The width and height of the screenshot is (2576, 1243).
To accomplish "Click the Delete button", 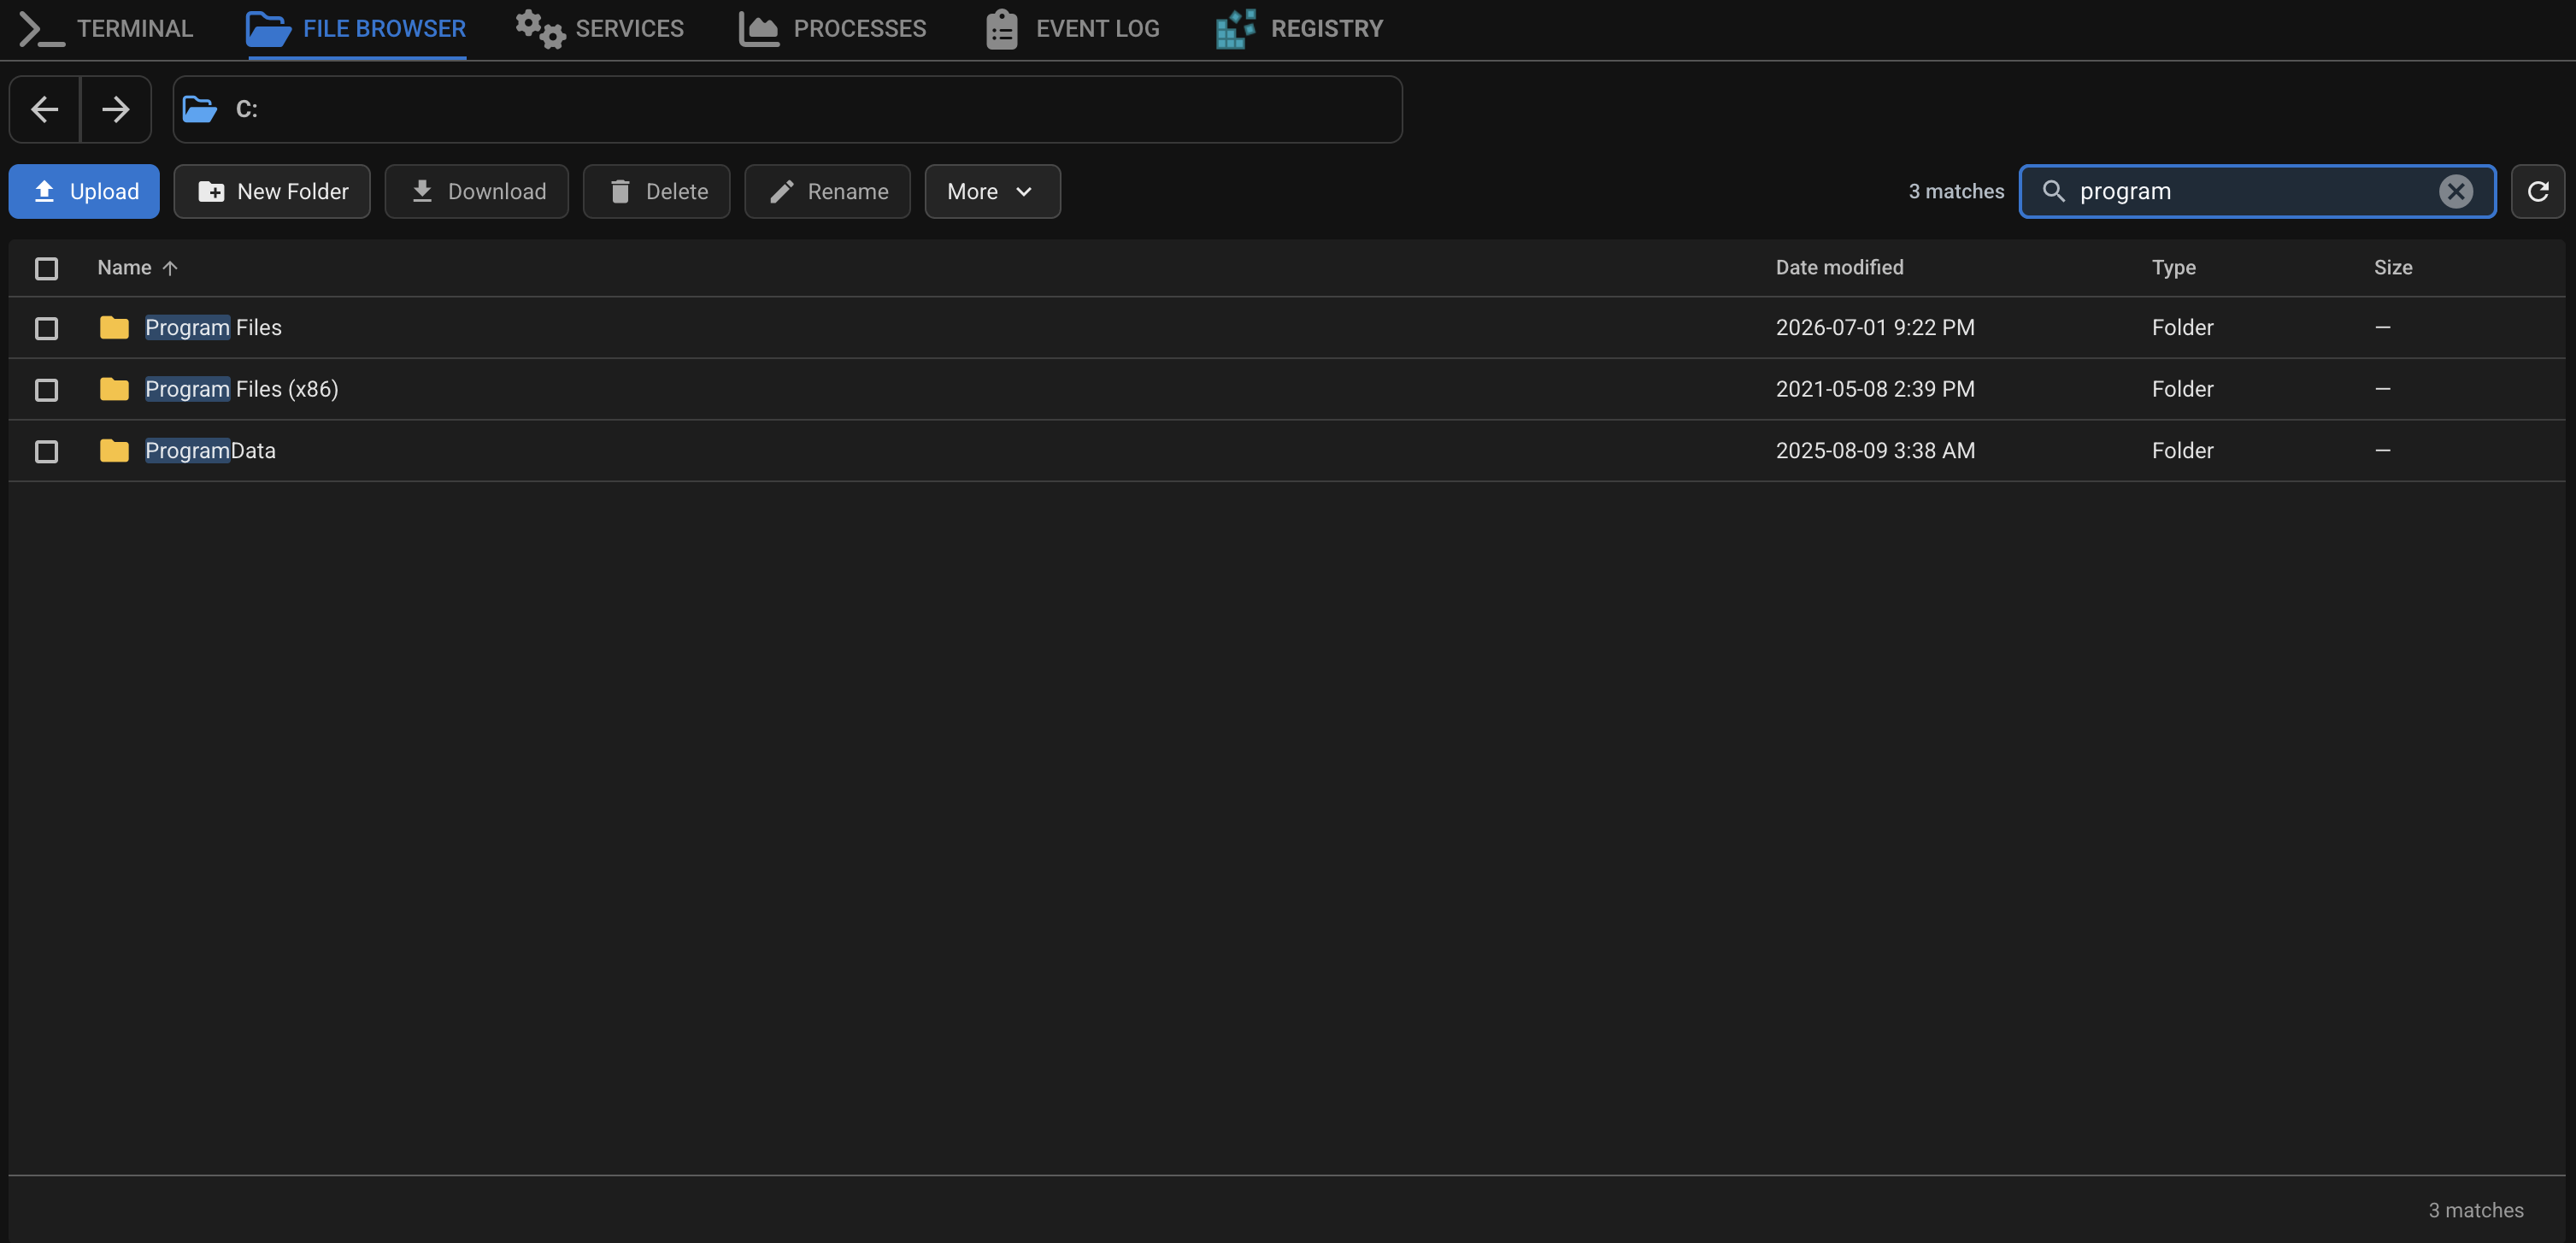I will tap(657, 191).
